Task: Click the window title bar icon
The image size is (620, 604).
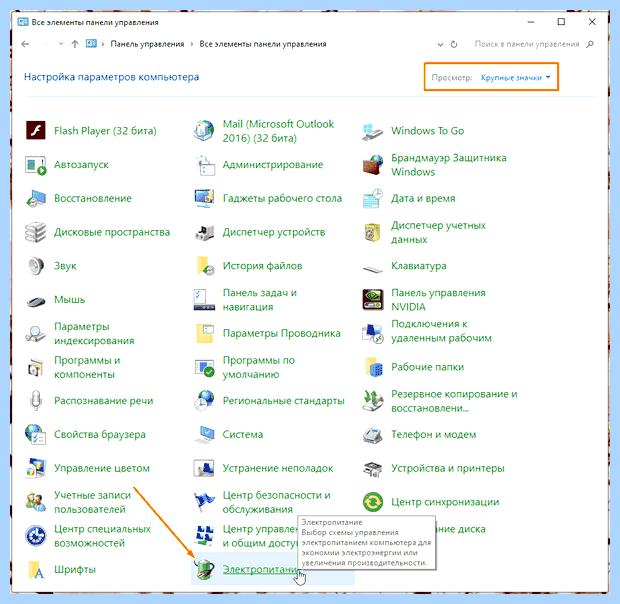Action: click(23, 22)
